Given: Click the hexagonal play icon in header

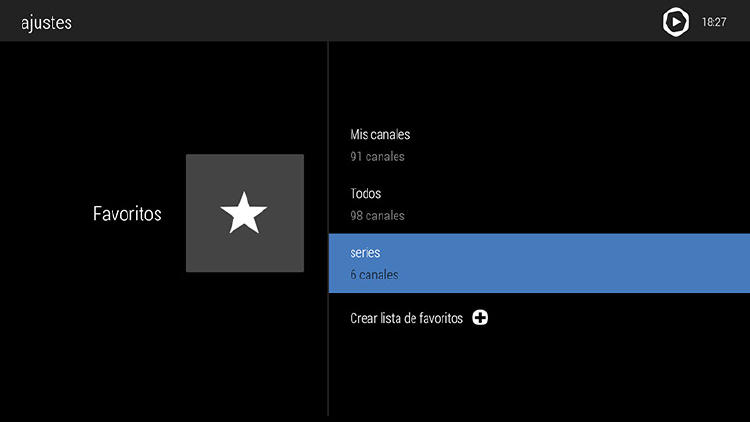Looking at the screenshot, I should pyautogui.click(x=676, y=21).
